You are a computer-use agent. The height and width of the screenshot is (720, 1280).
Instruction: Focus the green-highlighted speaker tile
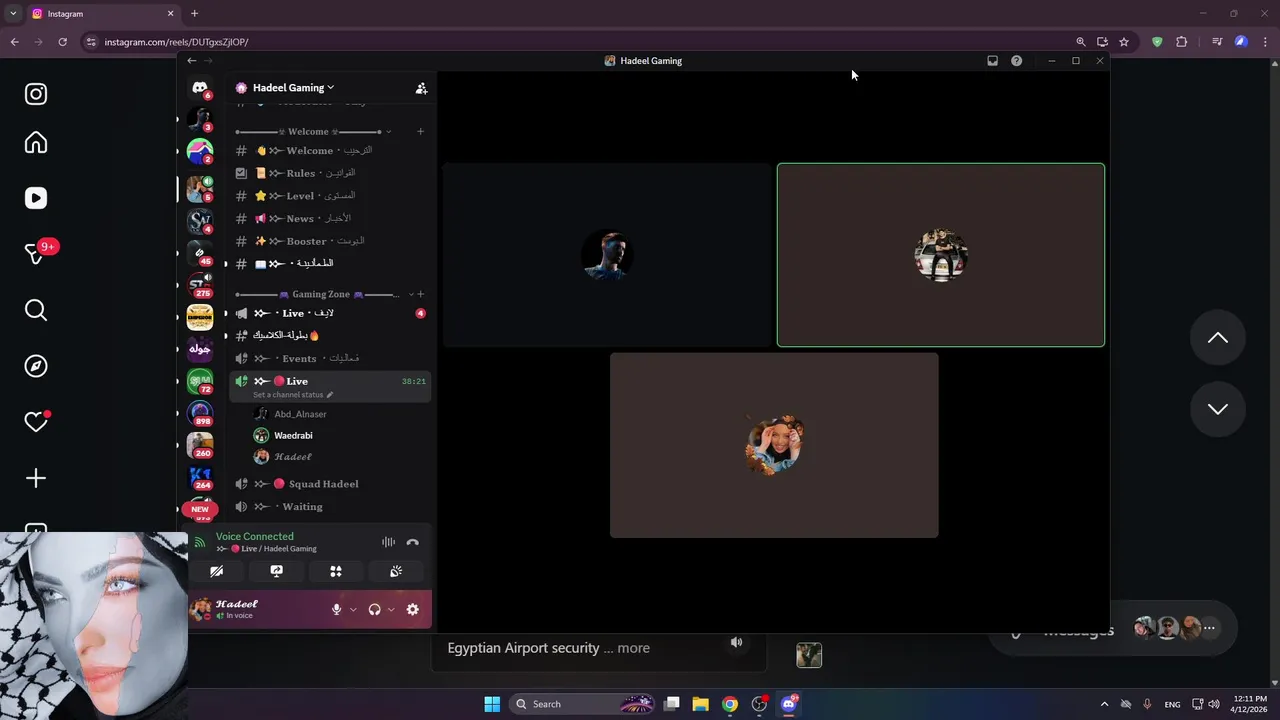tap(941, 255)
